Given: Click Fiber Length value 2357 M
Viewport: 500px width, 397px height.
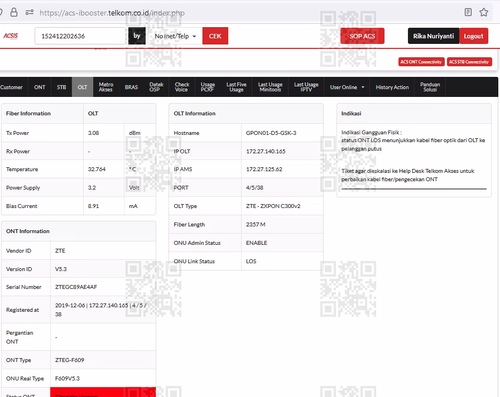Looking at the screenshot, I should 255,225.
